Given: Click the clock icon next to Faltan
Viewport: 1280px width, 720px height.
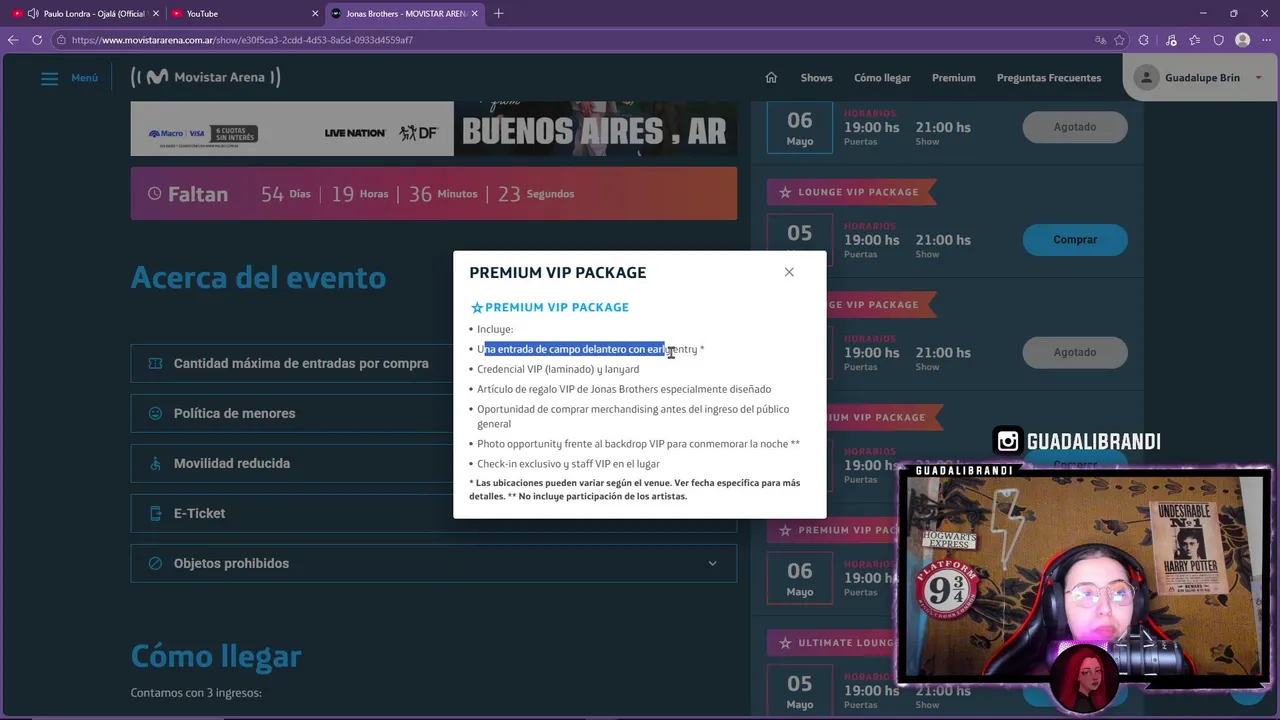Looking at the screenshot, I should [x=154, y=194].
